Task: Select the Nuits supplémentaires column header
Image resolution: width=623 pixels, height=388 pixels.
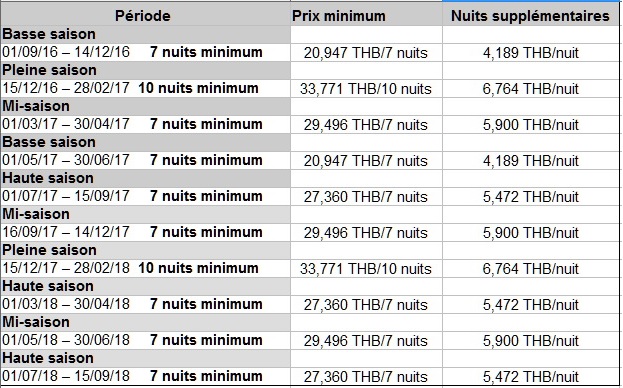Action: click(530, 16)
